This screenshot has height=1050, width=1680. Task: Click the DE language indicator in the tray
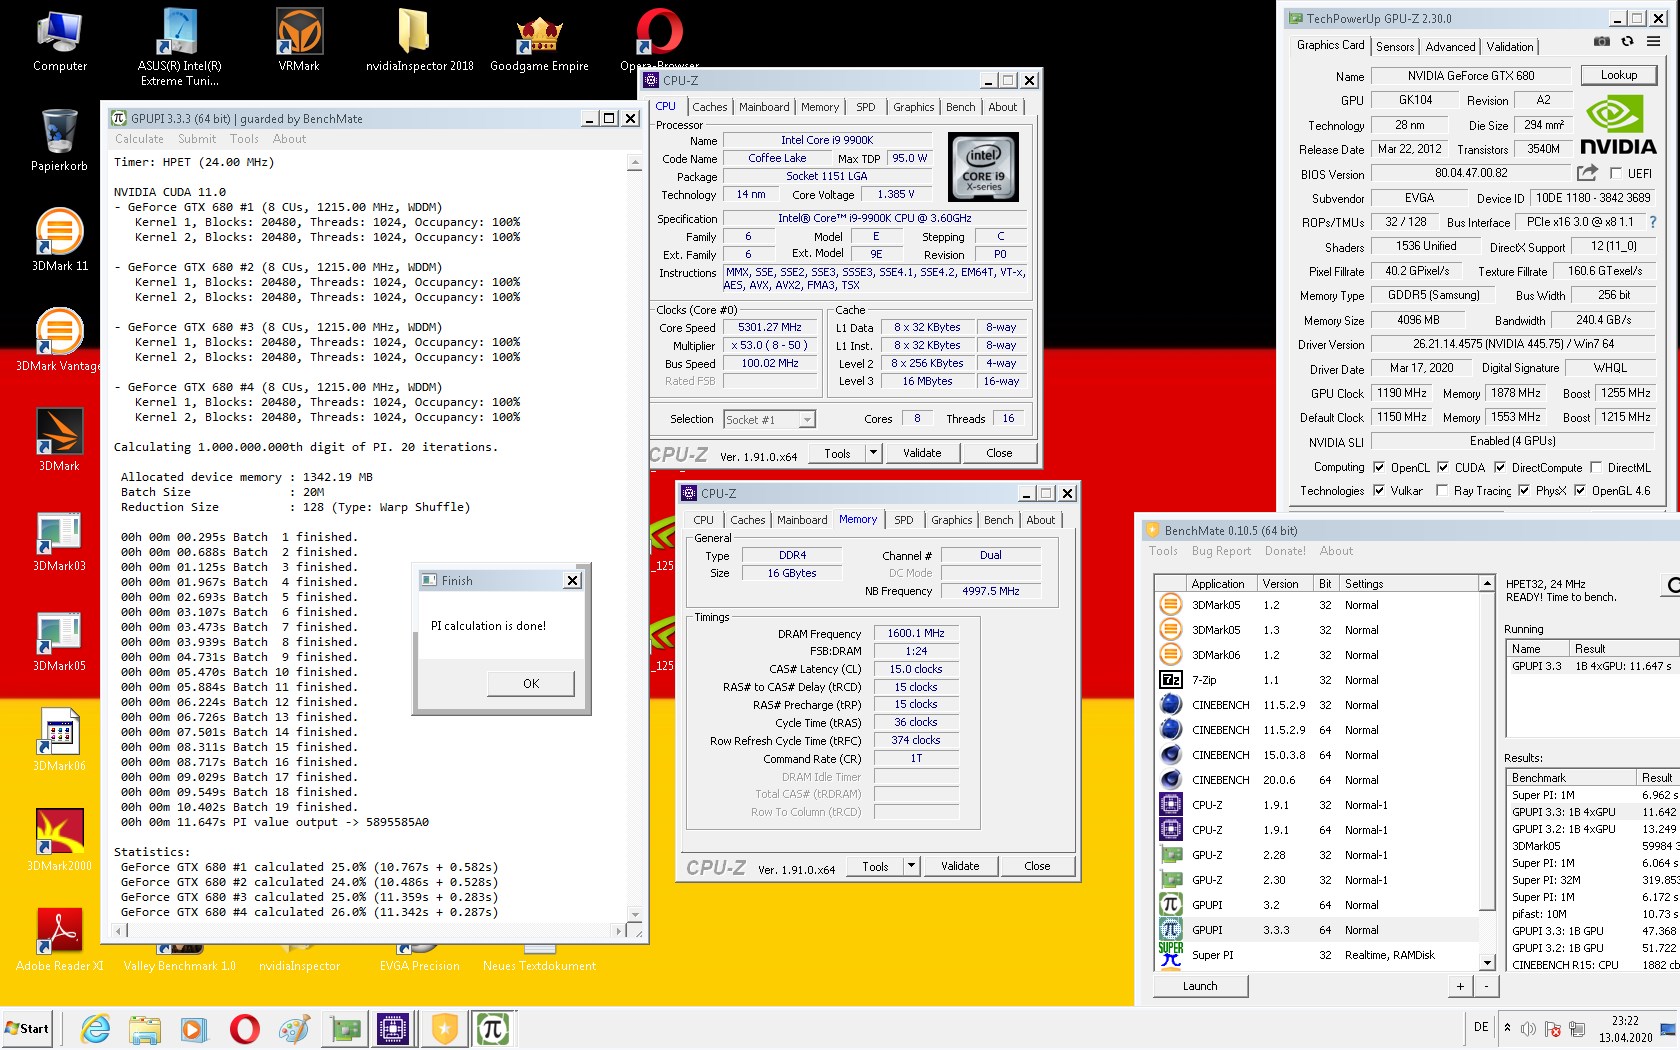(1481, 1027)
